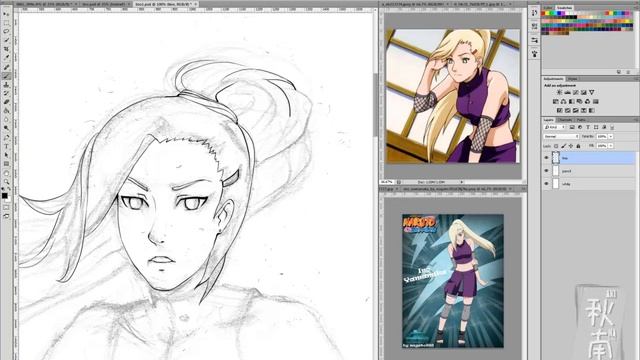Switch to the Adjustments tab

pyautogui.click(x=553, y=79)
